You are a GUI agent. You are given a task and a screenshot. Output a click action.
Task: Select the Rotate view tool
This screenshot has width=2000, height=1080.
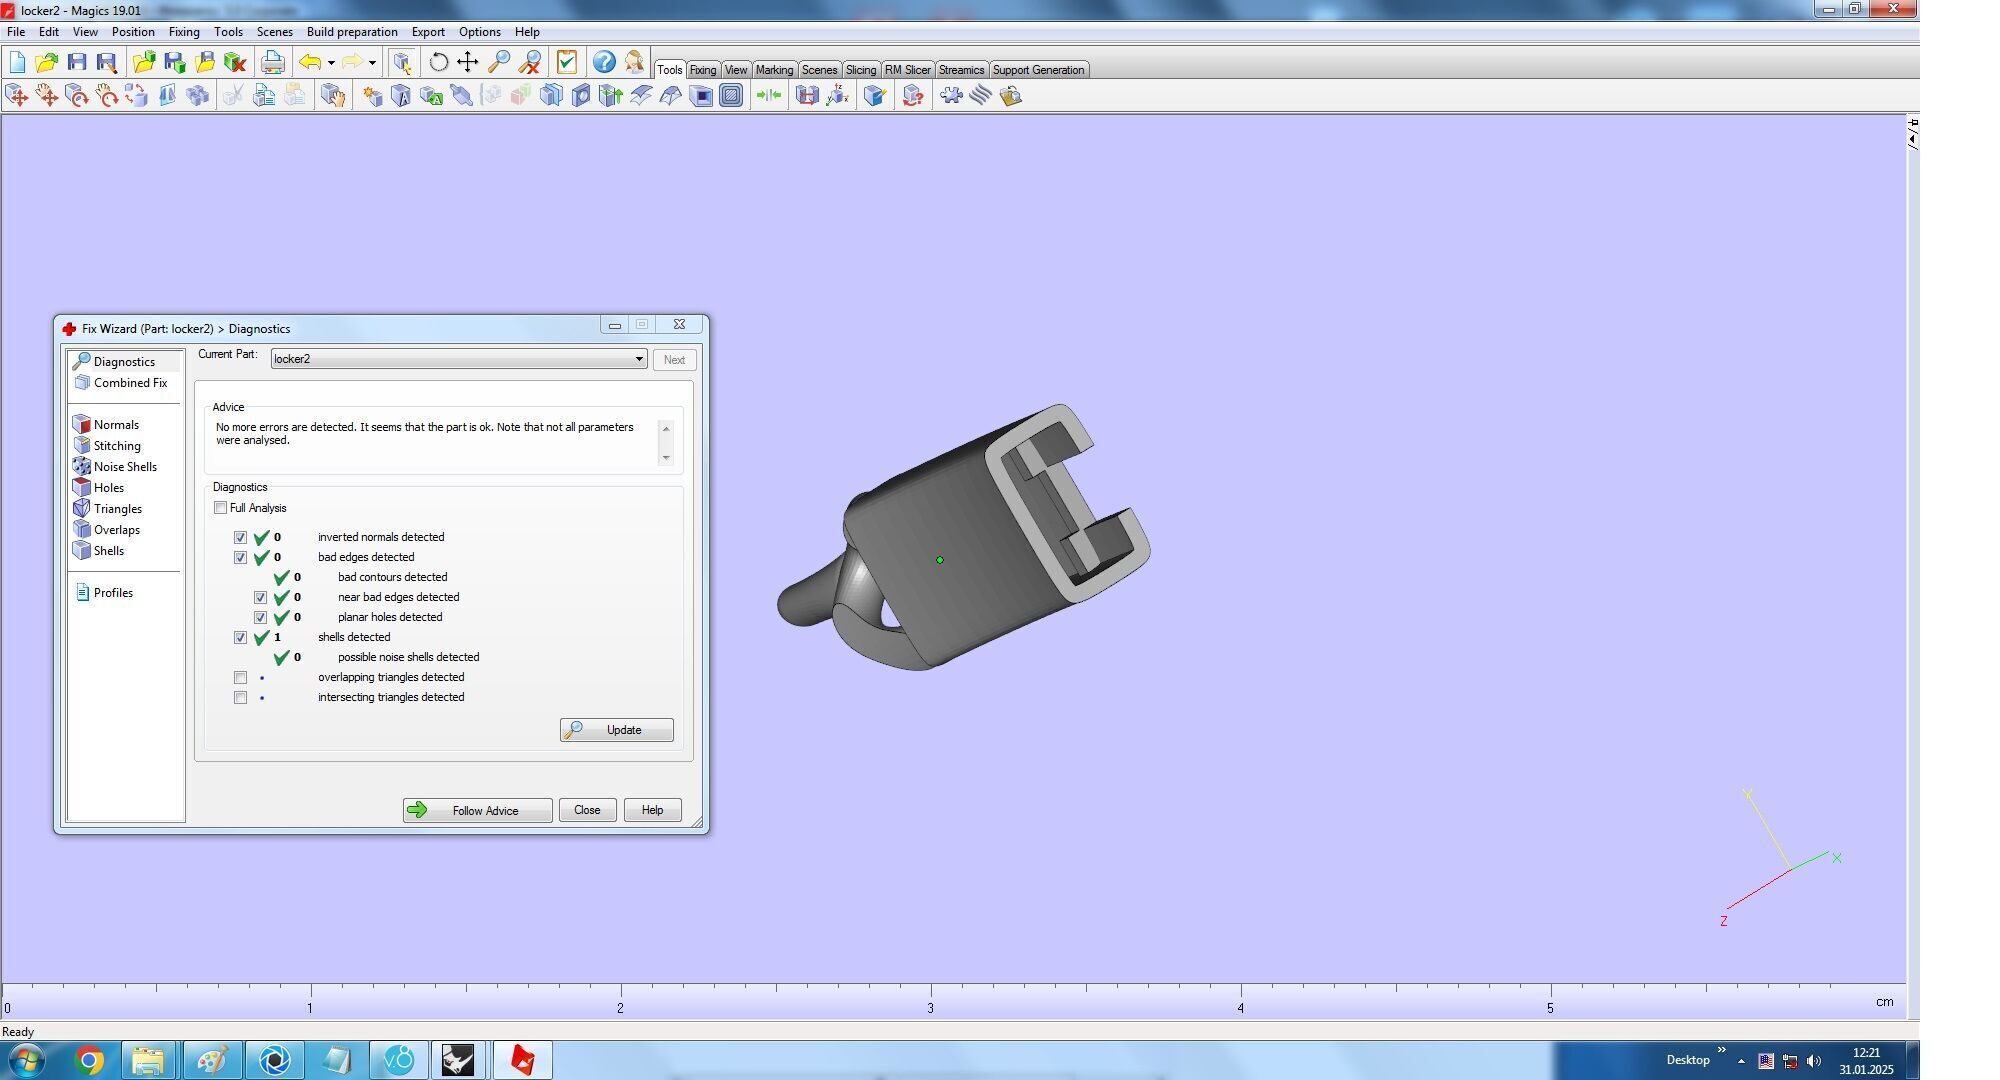coord(438,63)
